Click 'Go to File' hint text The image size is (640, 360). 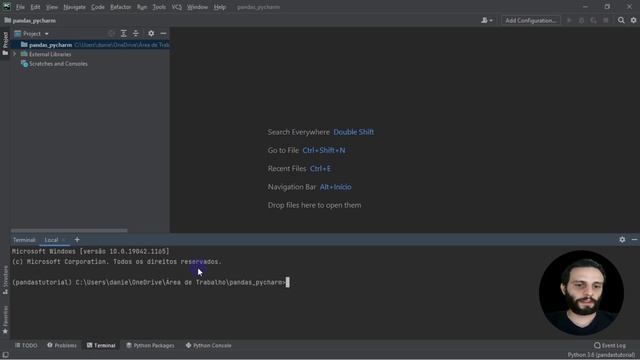[283, 150]
